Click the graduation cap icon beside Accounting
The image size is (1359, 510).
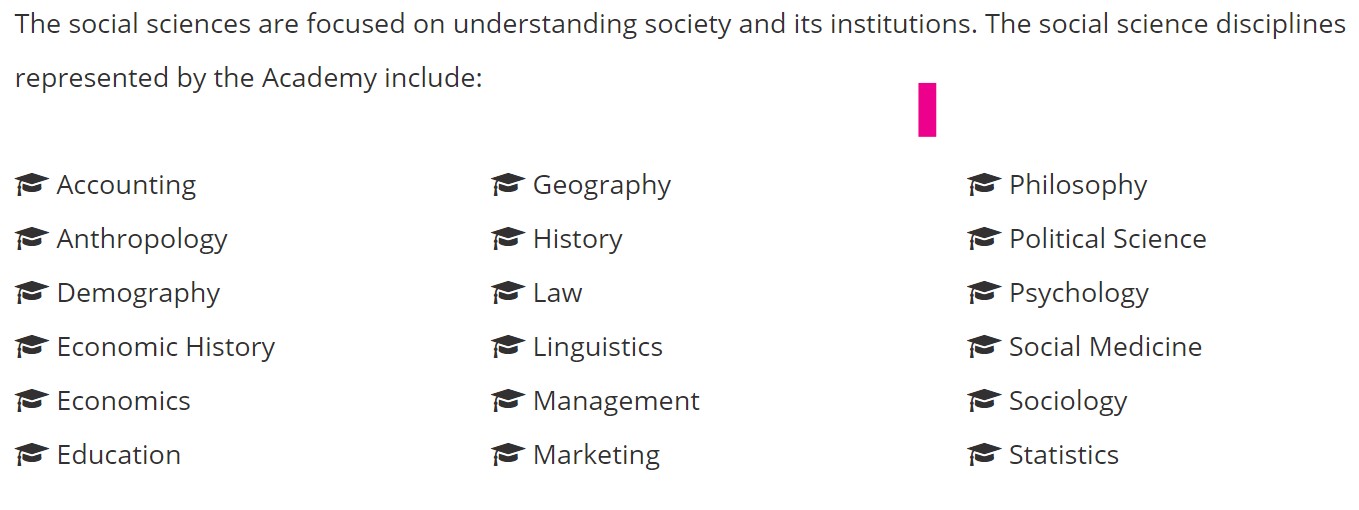pyautogui.click(x=32, y=185)
